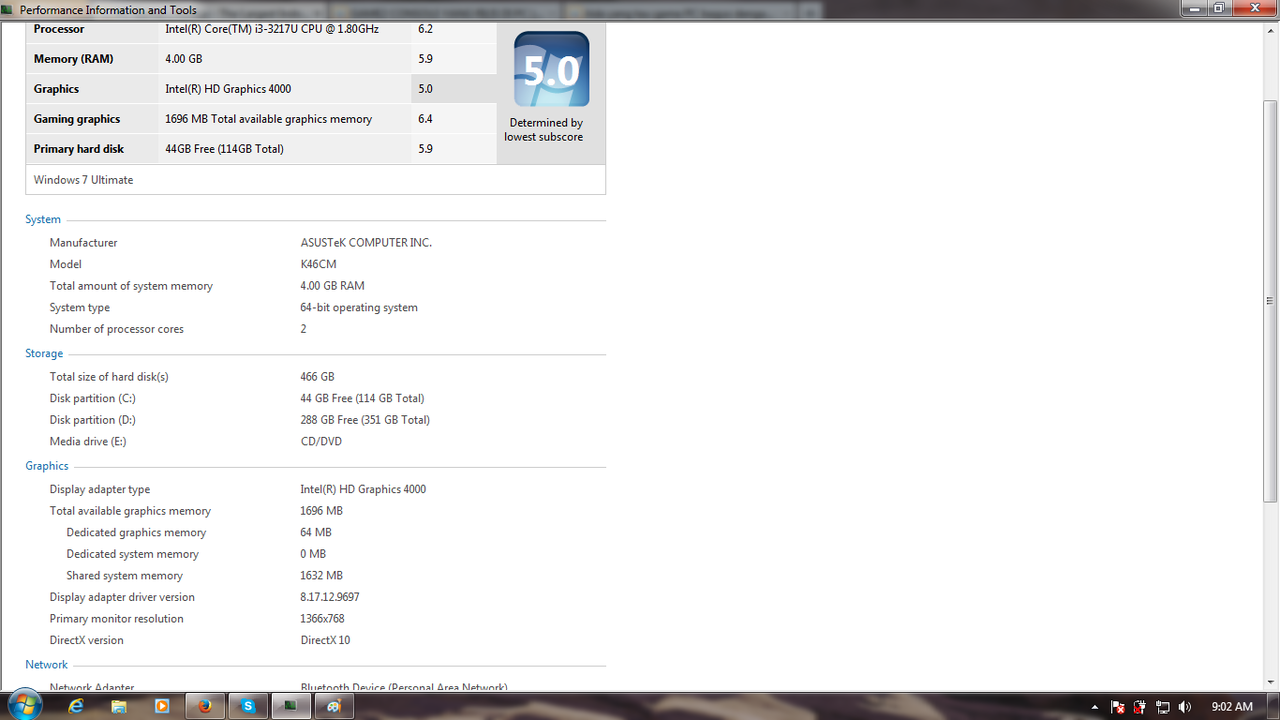
Task: Click the window icon in the title bar
Action: [9, 10]
